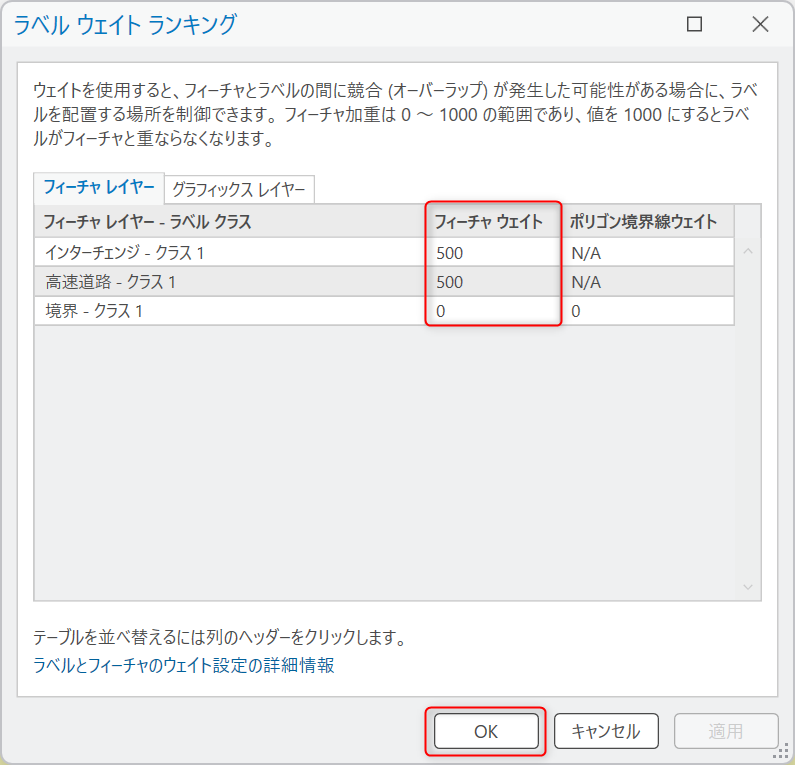Edit feature weight 500 for インターチェンジ
The height and width of the screenshot is (765, 795).
pyautogui.click(x=494, y=252)
